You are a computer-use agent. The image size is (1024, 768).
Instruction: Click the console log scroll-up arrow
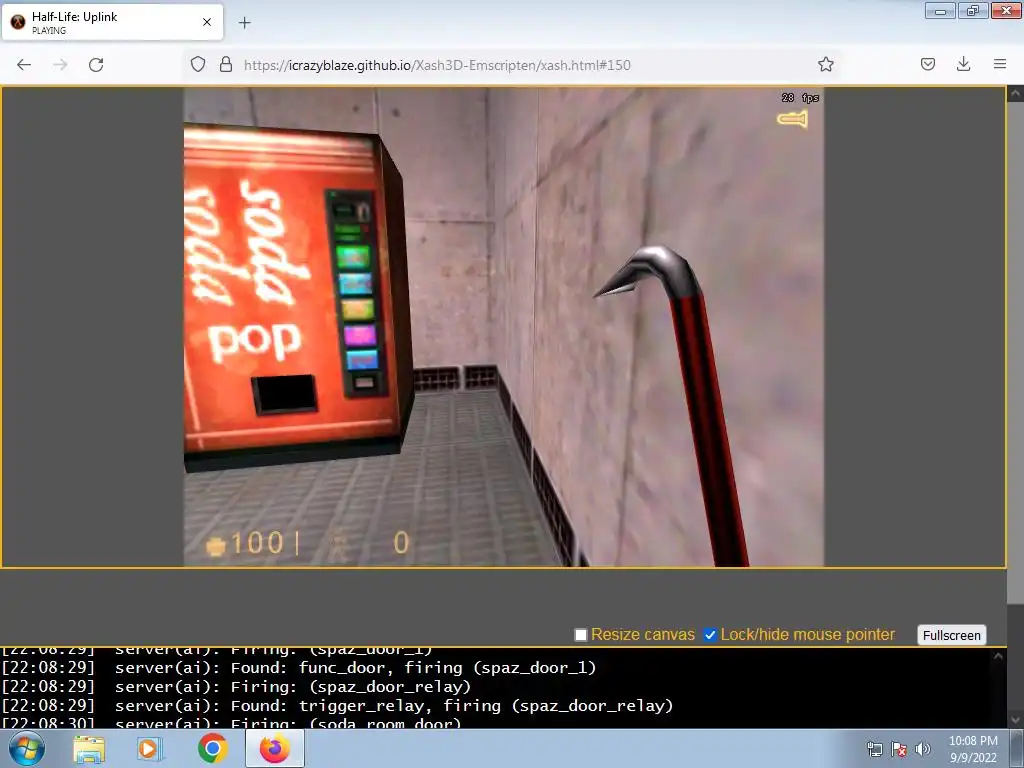[x=998, y=656]
